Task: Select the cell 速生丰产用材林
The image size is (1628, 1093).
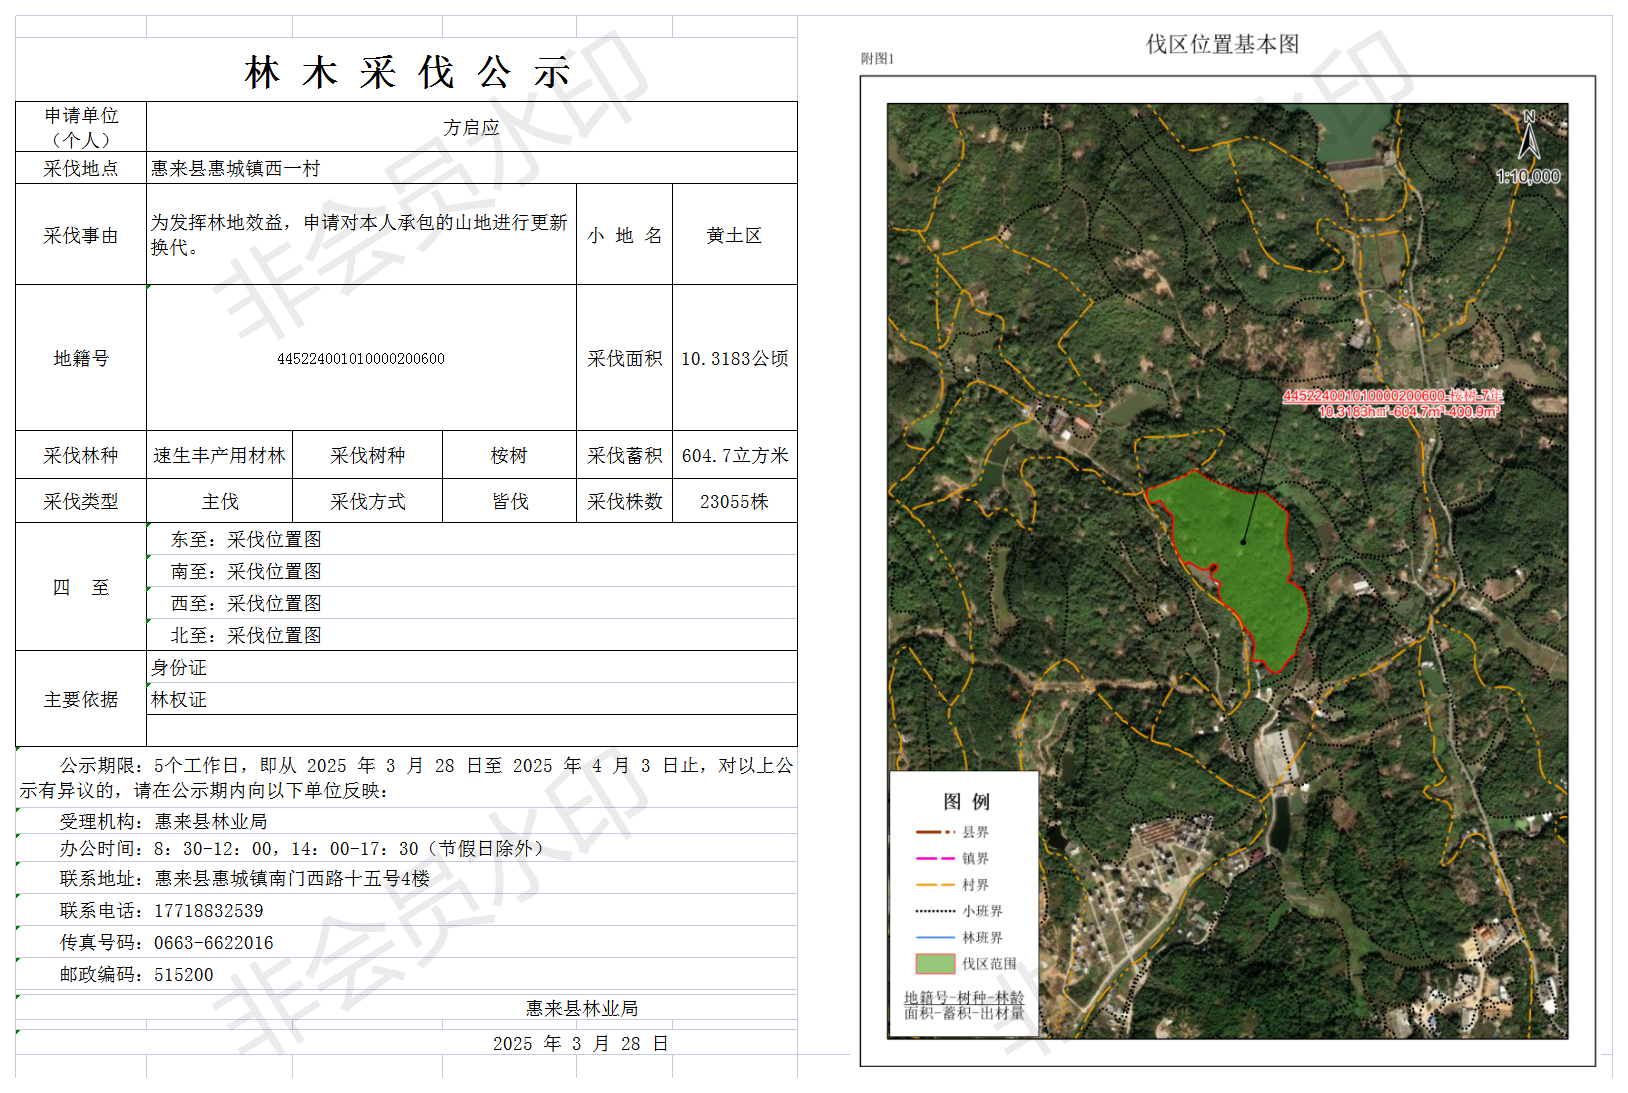Action: click(x=220, y=455)
